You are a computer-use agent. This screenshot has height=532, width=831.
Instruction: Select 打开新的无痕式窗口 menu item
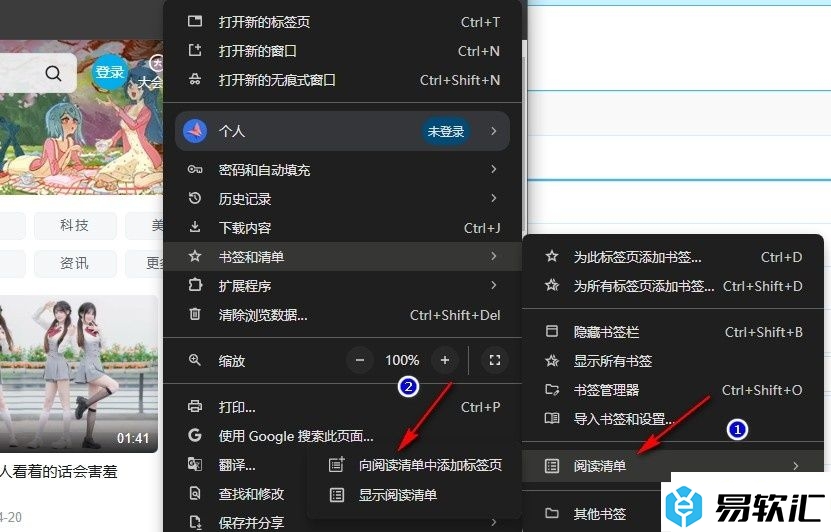342,80
